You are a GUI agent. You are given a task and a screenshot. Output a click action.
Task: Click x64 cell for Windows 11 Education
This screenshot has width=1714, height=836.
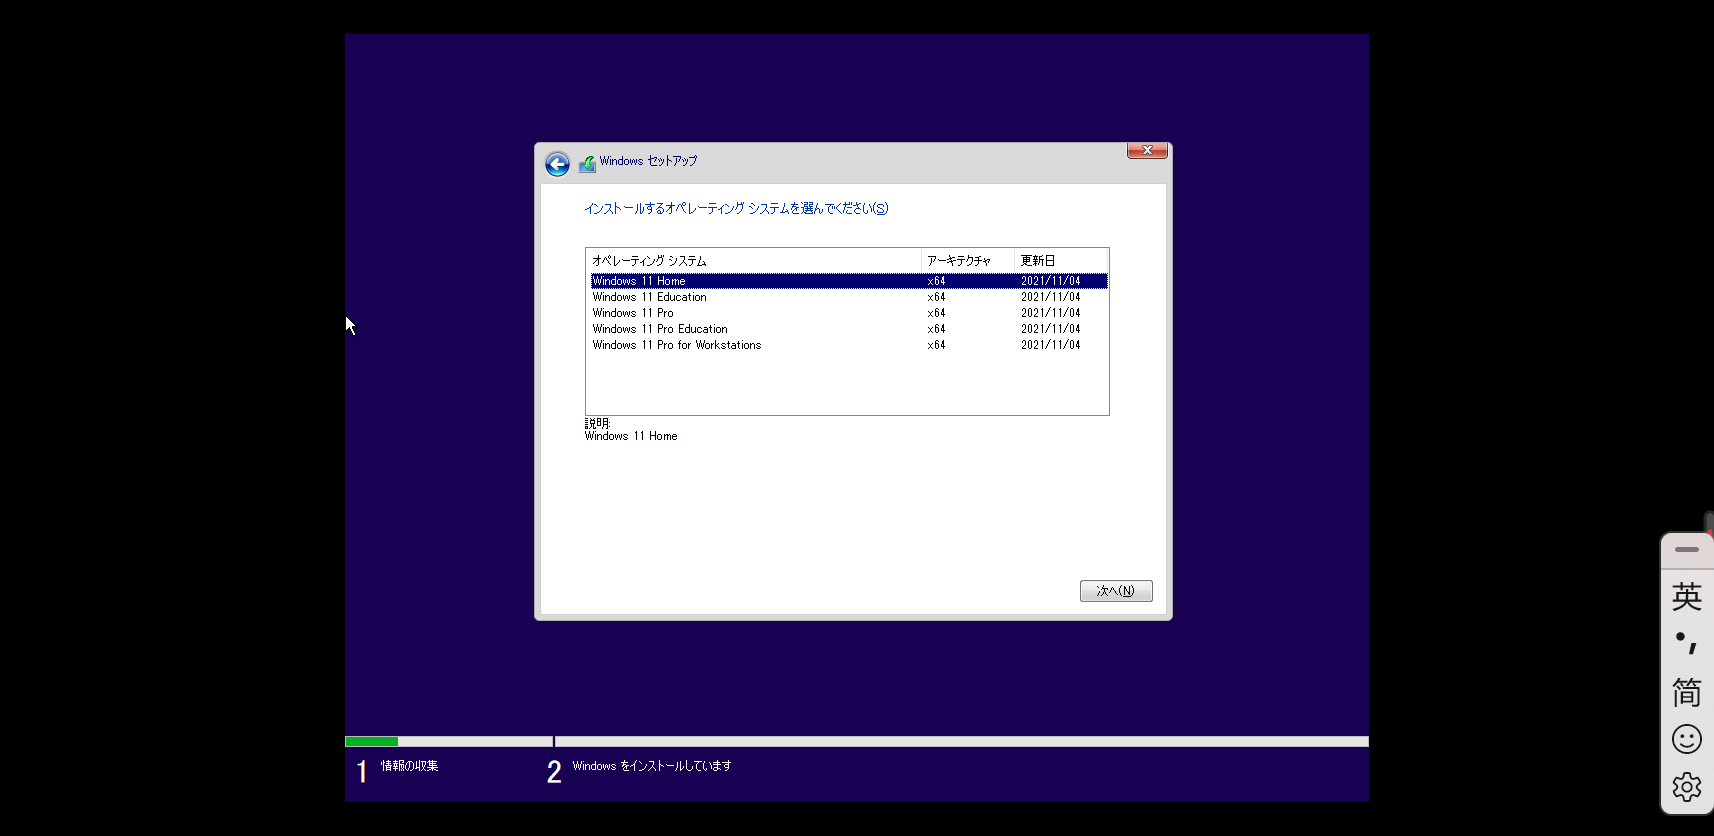(936, 297)
